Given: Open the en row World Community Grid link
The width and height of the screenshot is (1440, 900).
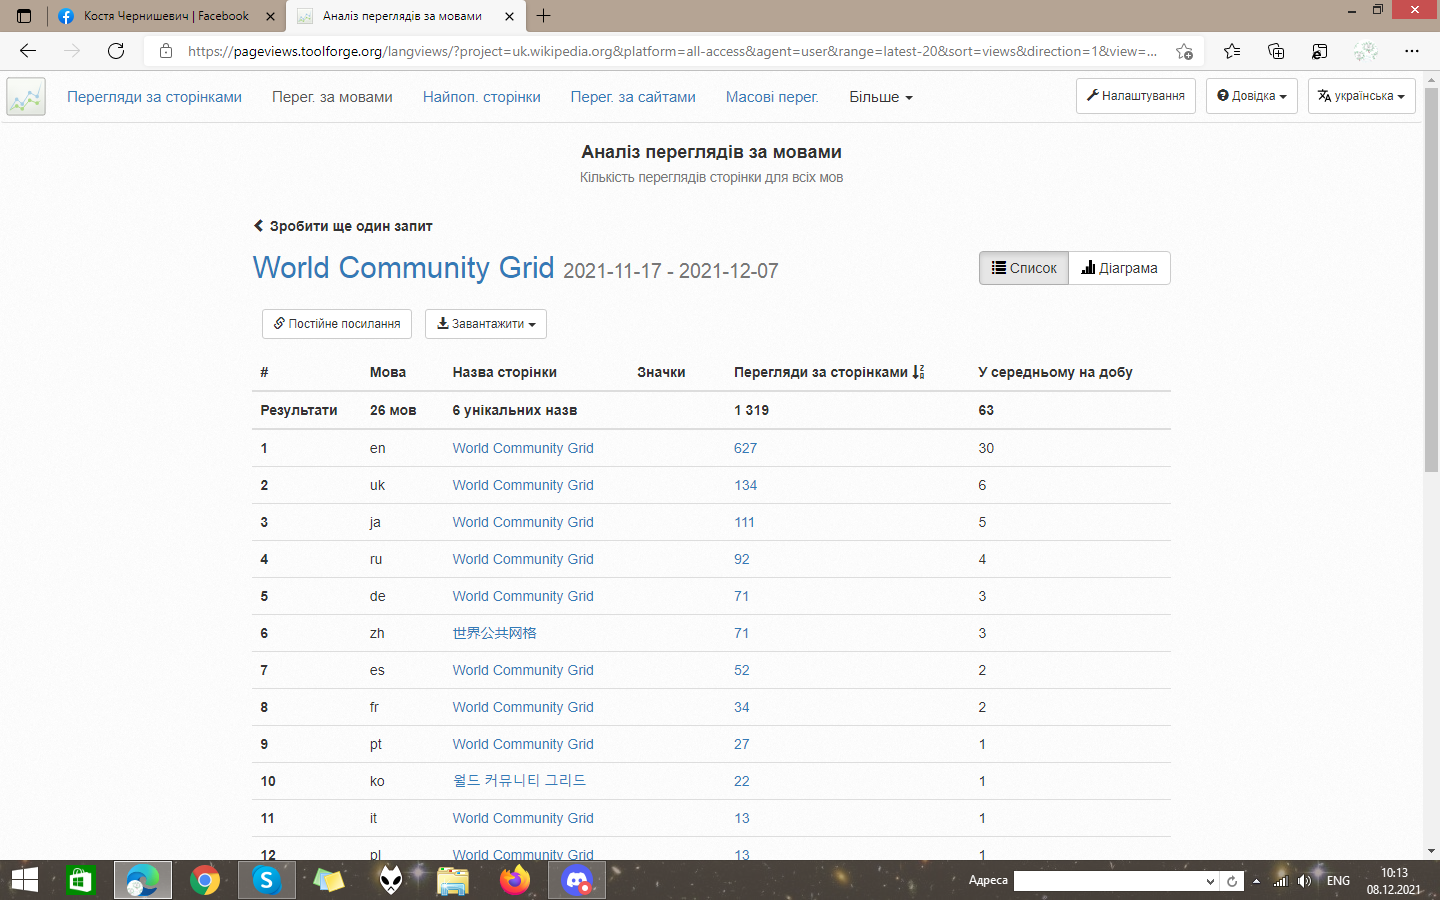Looking at the screenshot, I should pyautogui.click(x=523, y=448).
